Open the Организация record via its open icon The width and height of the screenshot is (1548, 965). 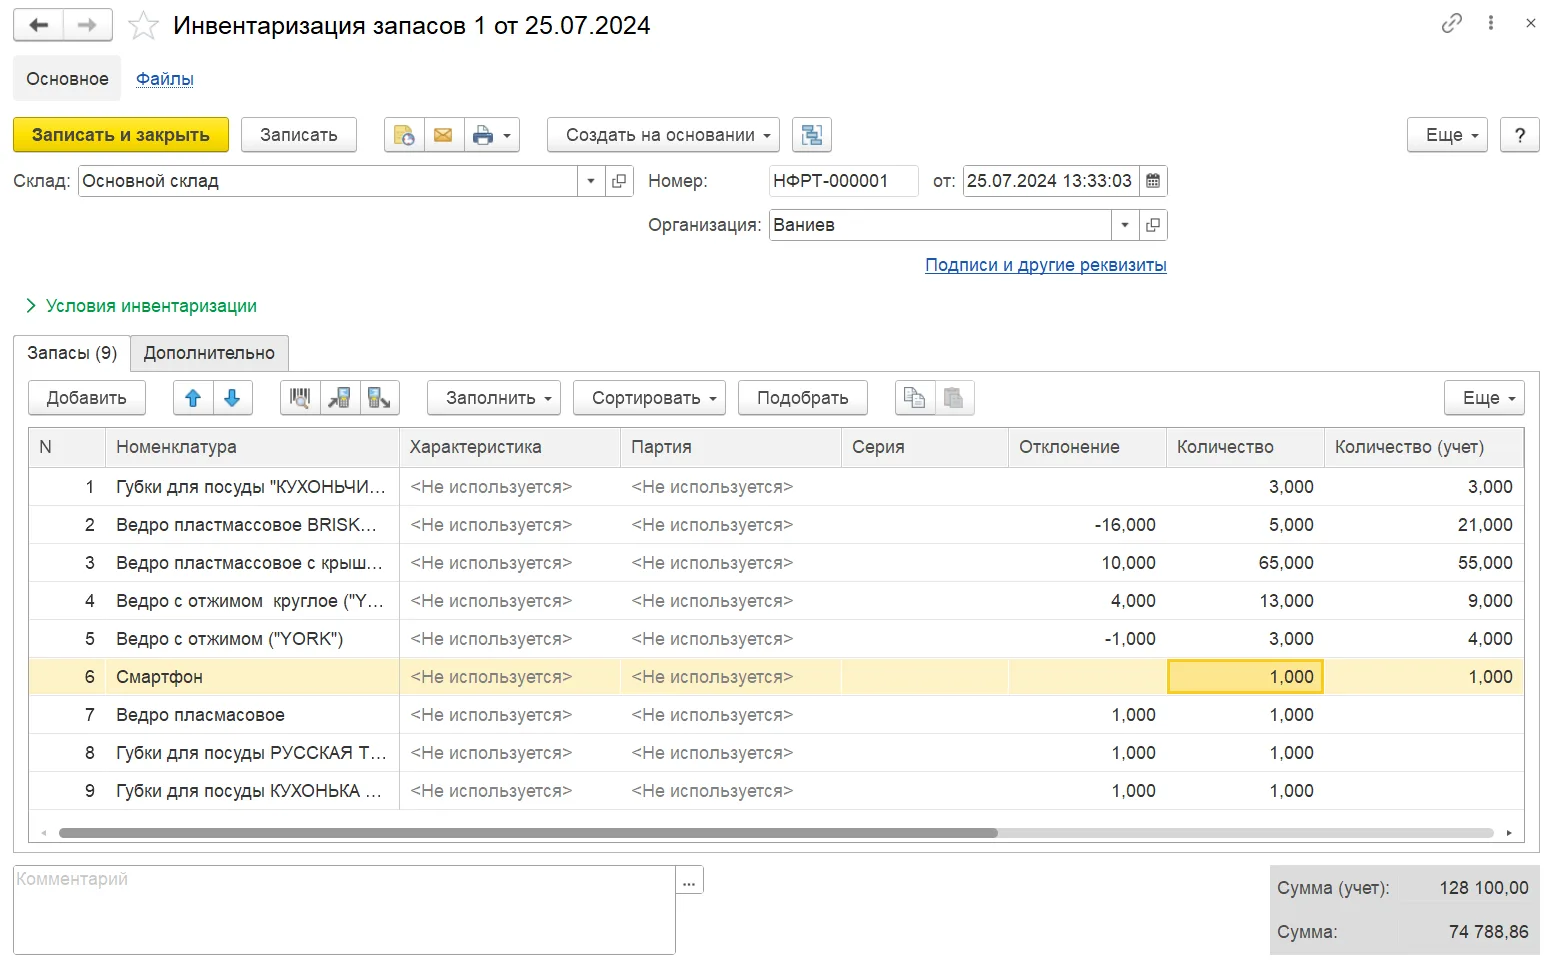click(x=1153, y=225)
